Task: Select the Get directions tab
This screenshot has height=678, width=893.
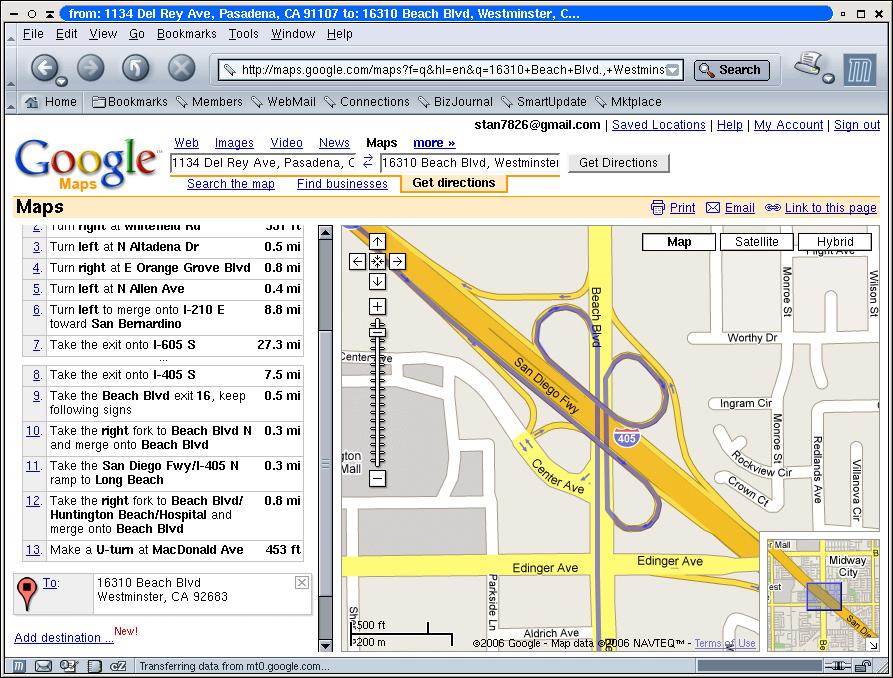Action: (x=454, y=183)
